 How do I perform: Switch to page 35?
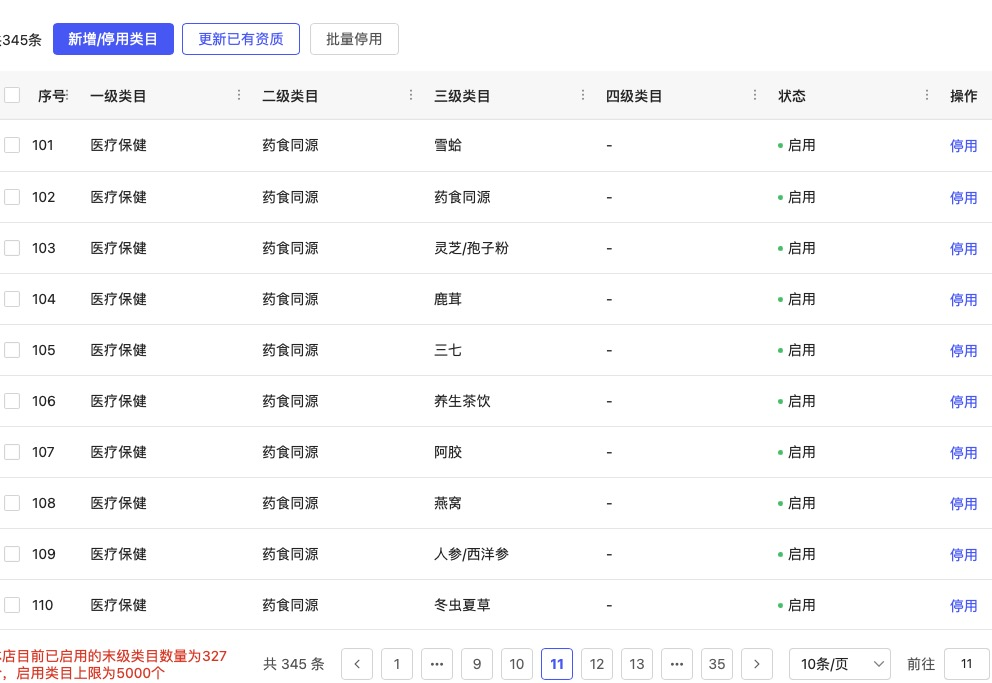(x=717, y=664)
